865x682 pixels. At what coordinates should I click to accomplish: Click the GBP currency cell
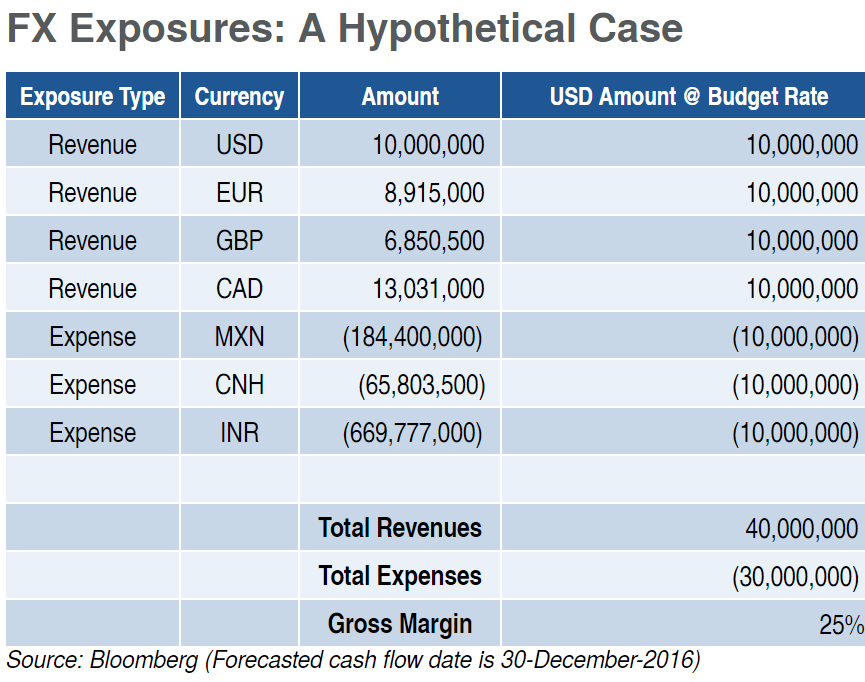pos(239,241)
